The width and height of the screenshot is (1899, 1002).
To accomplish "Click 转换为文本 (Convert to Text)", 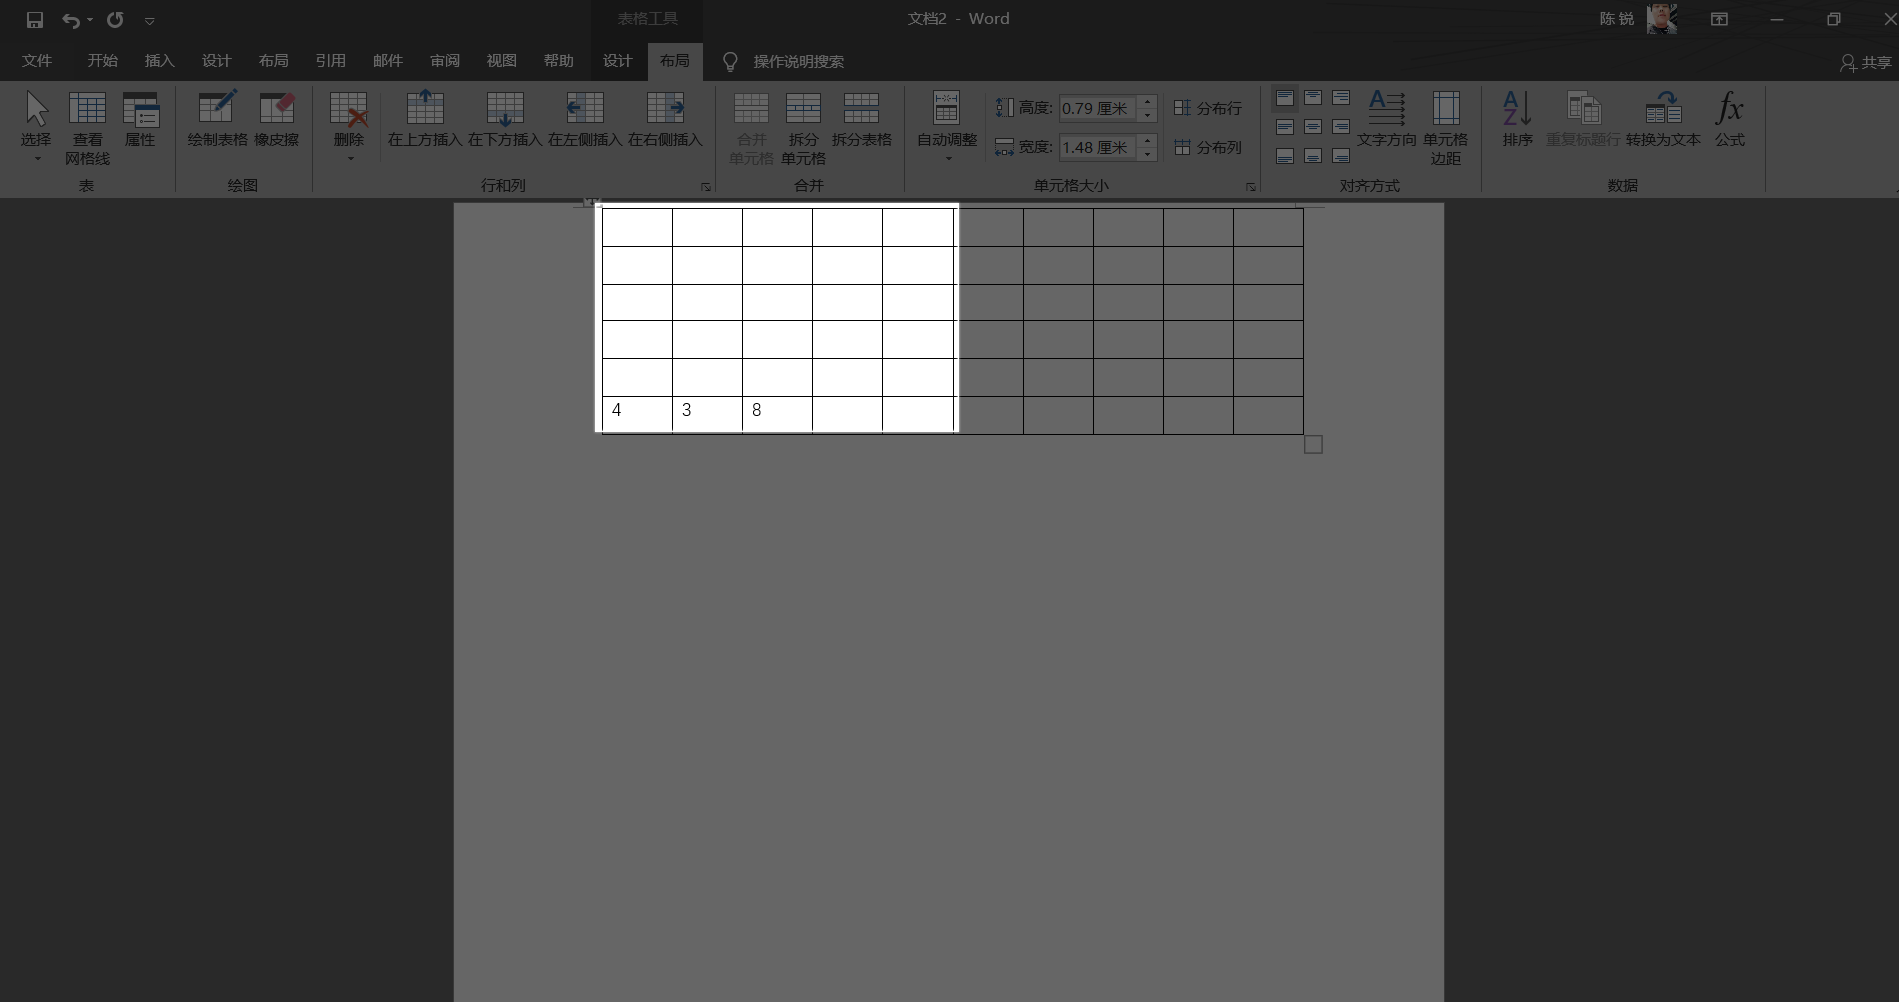I will click(1663, 120).
